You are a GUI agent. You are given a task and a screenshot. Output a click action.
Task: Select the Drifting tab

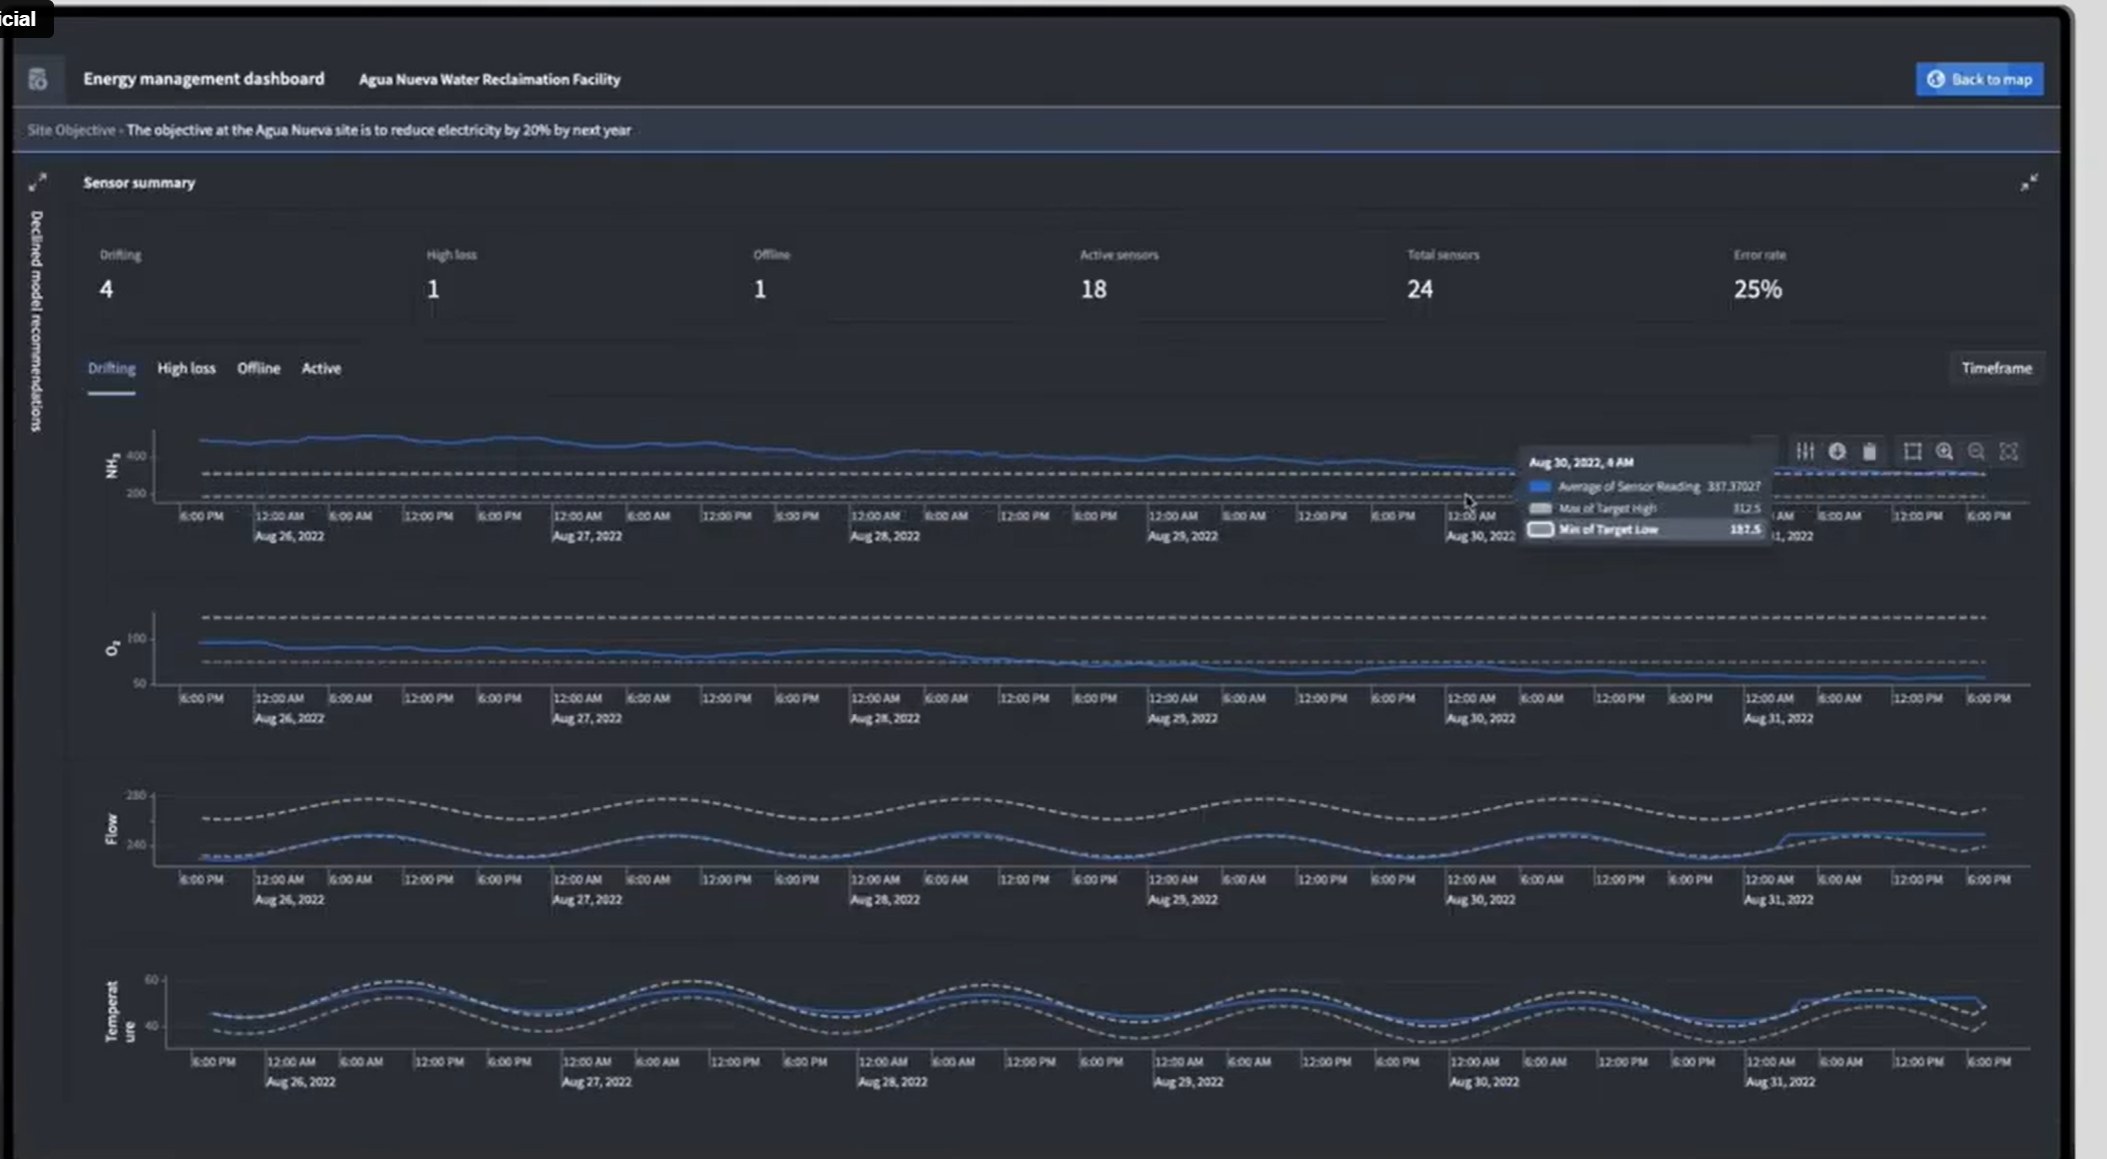point(111,368)
